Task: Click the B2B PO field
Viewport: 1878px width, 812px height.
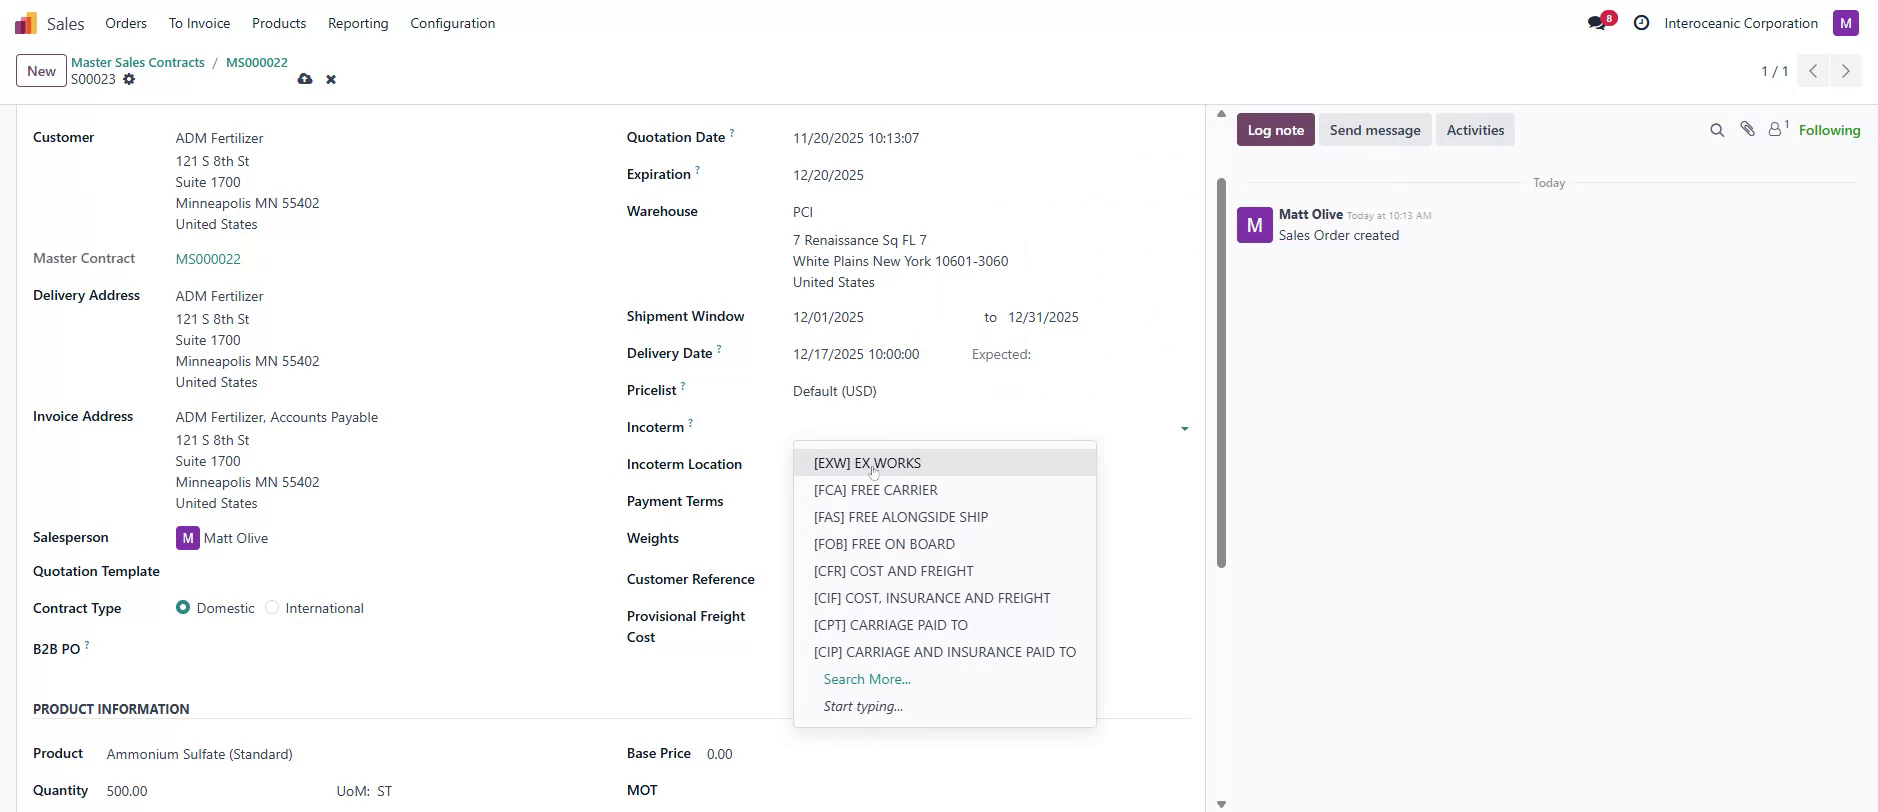Action: click(385, 649)
